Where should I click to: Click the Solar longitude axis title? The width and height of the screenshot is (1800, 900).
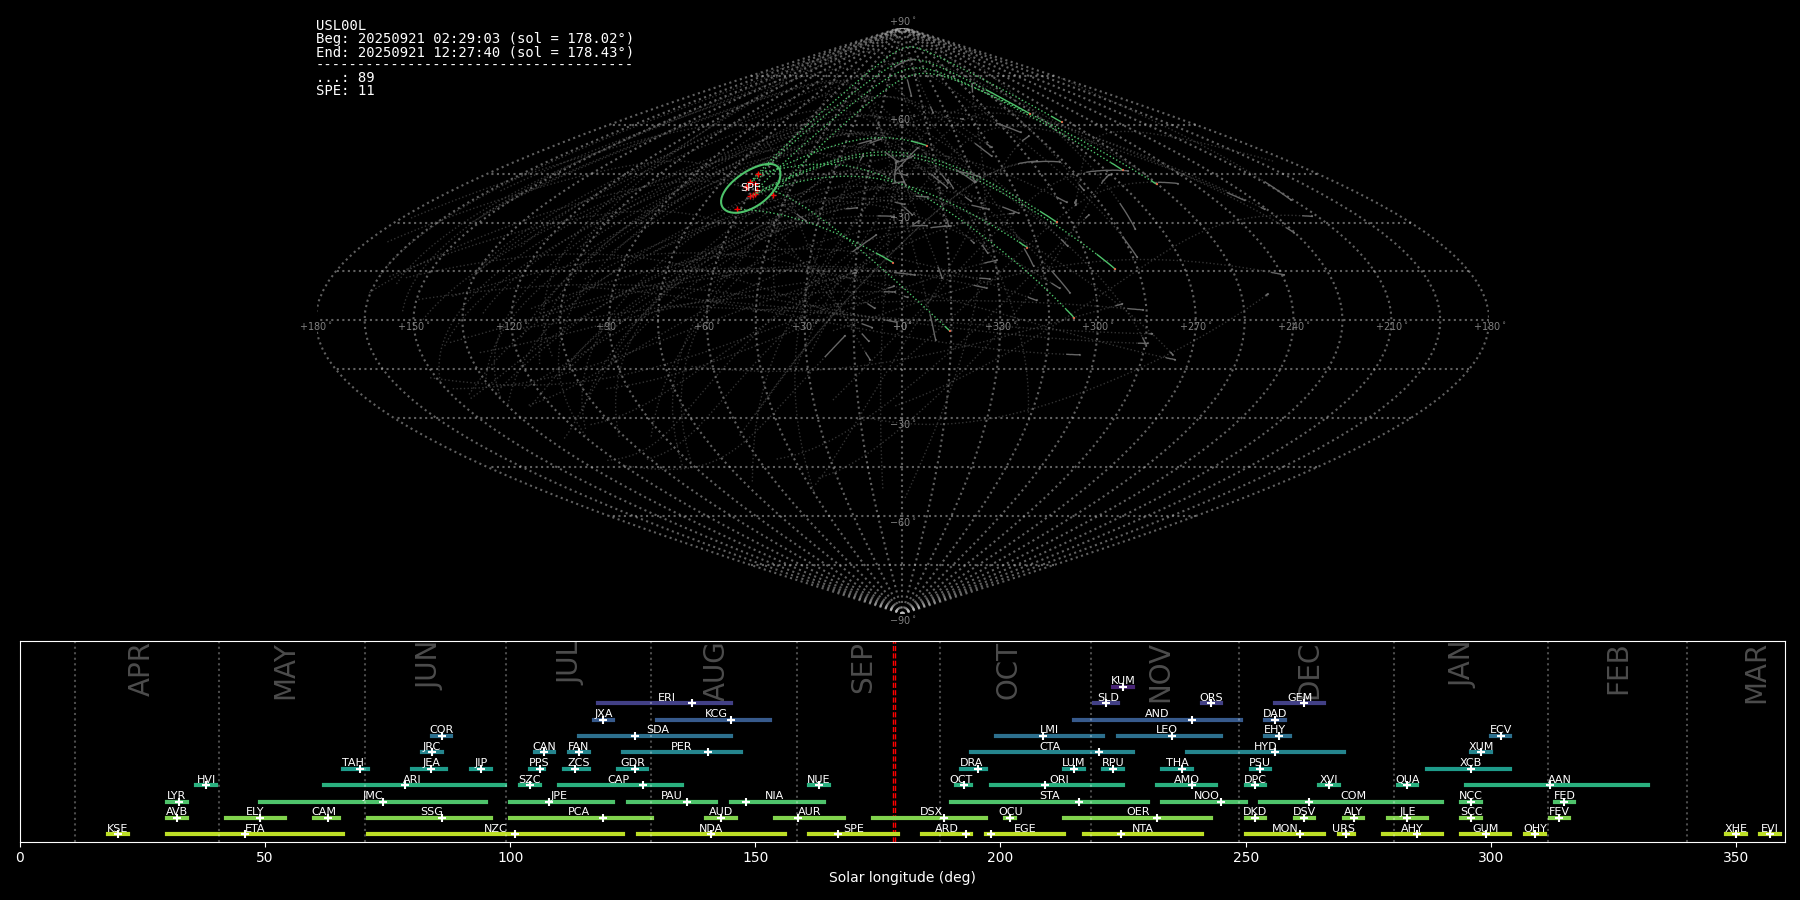point(902,877)
